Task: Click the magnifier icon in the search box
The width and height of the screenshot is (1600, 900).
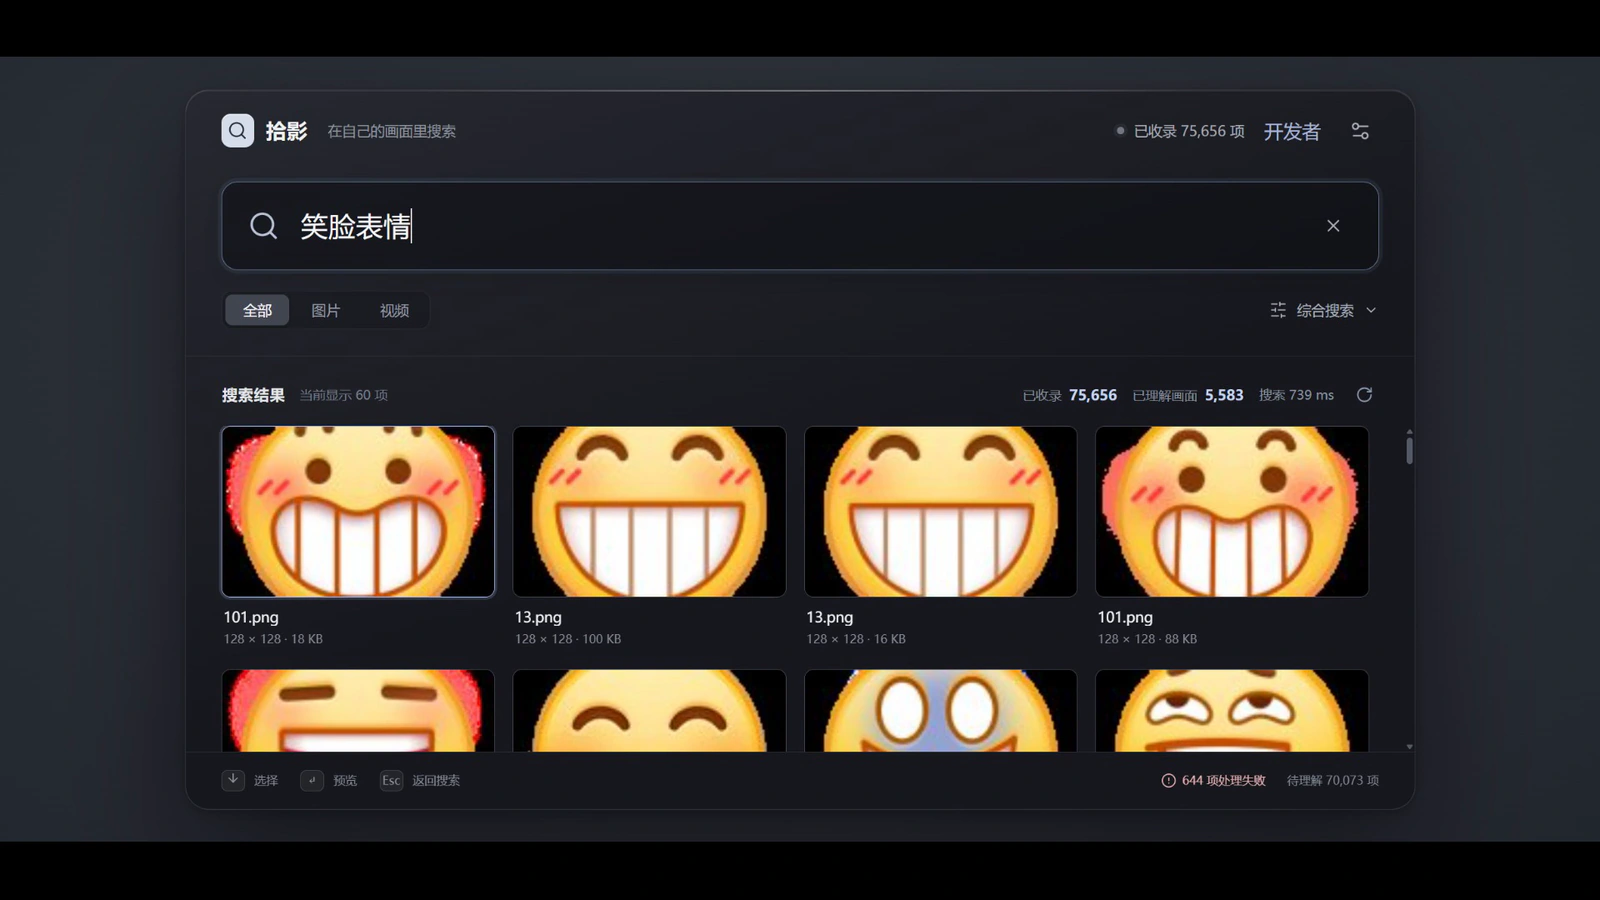Action: 263,226
